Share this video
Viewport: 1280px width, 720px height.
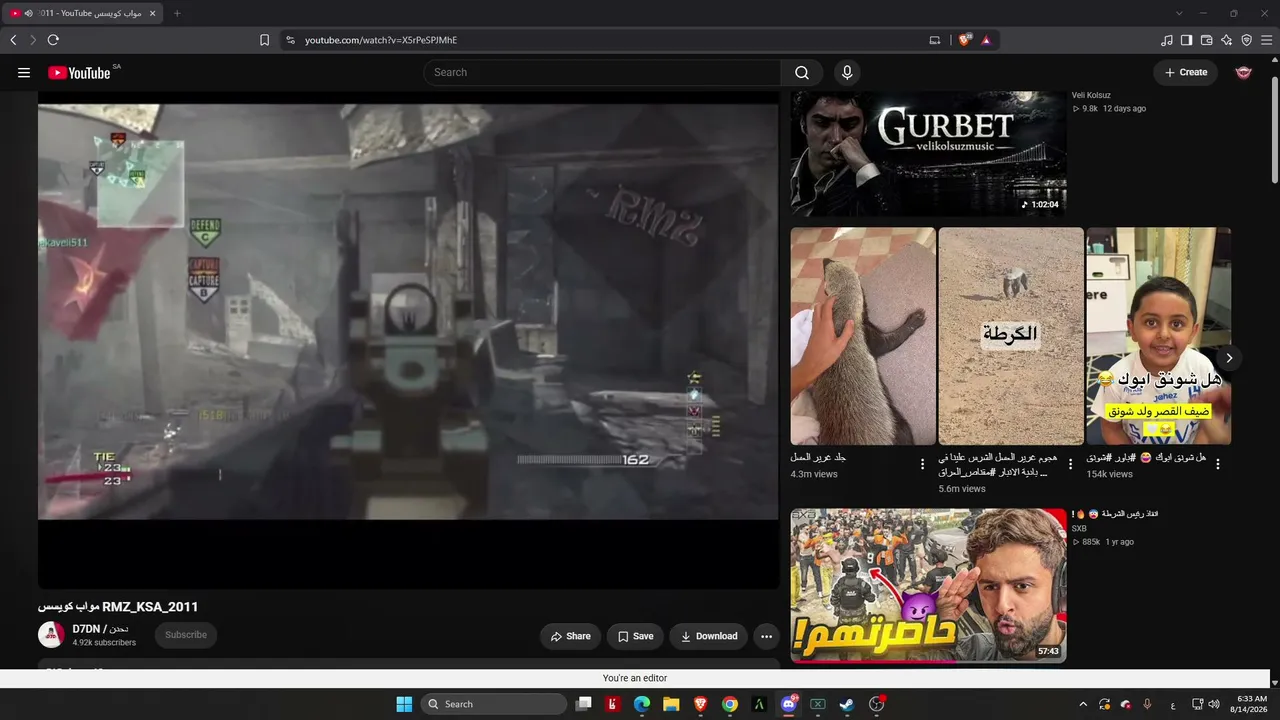pyautogui.click(x=570, y=636)
